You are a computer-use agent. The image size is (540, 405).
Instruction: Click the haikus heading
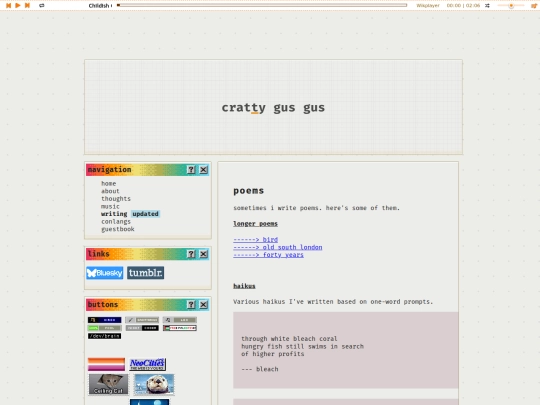click(244, 286)
